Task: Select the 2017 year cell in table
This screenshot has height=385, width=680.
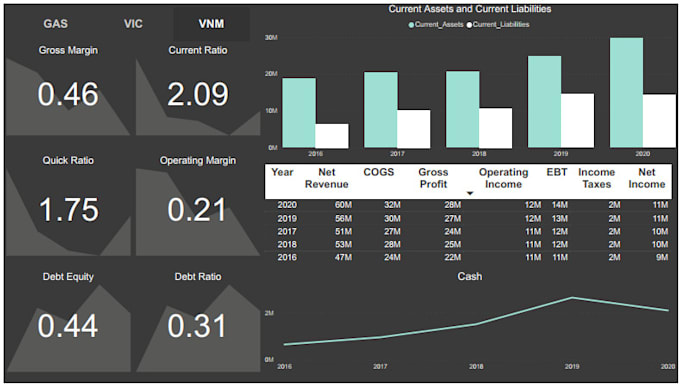Action: 287,232
